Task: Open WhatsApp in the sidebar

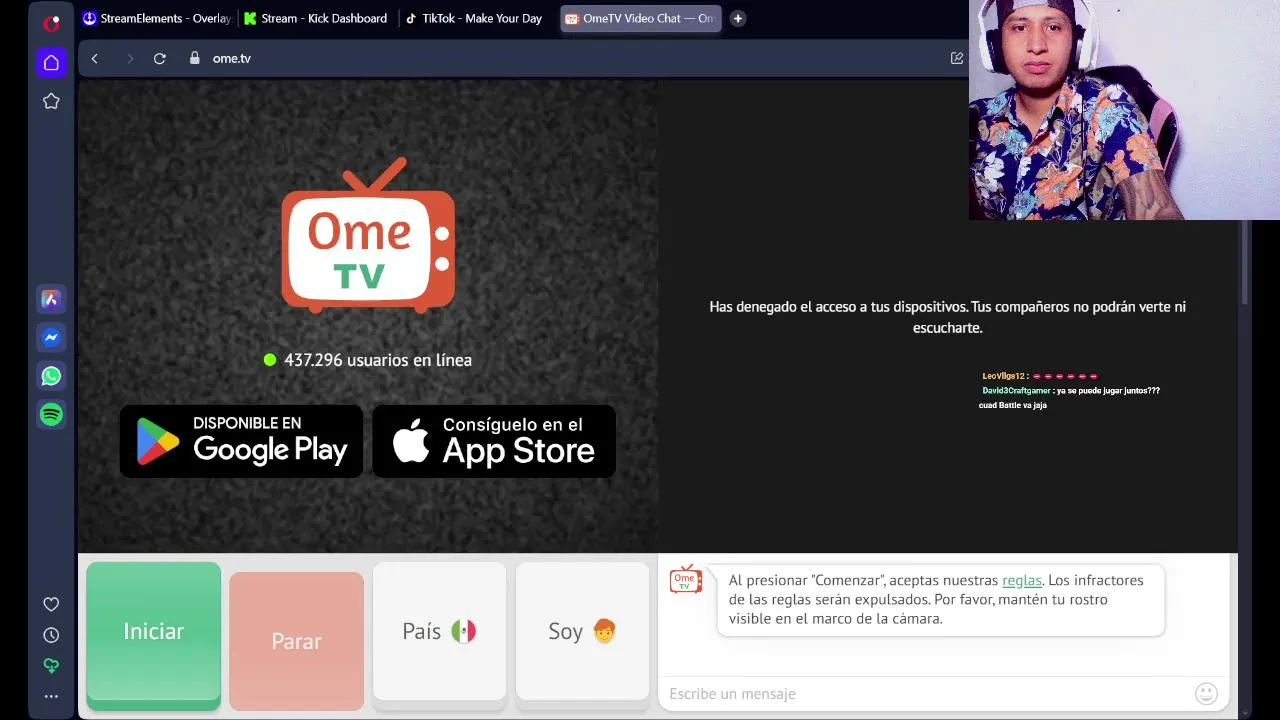Action: pos(51,376)
